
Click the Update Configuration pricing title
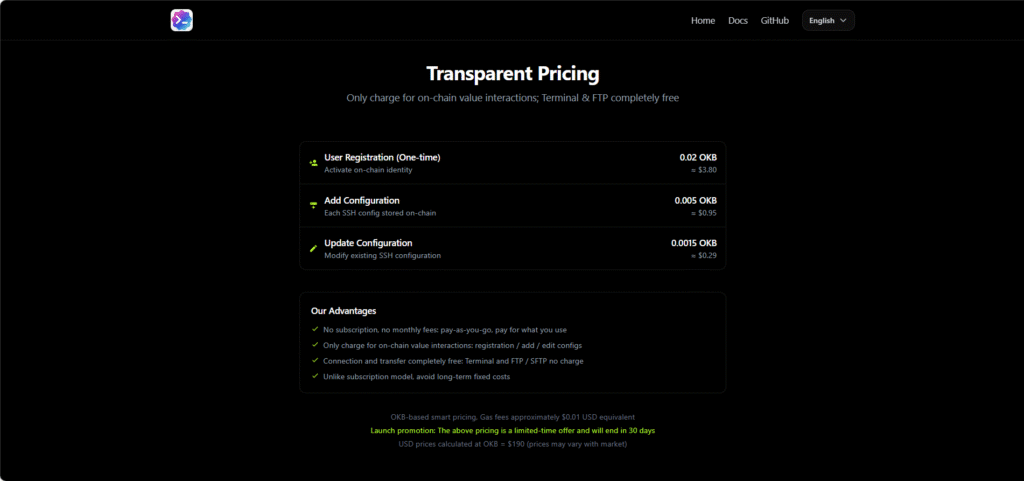coord(368,243)
